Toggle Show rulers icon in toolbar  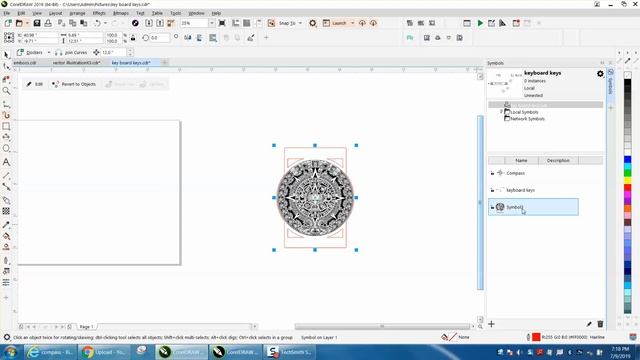click(x=236, y=23)
